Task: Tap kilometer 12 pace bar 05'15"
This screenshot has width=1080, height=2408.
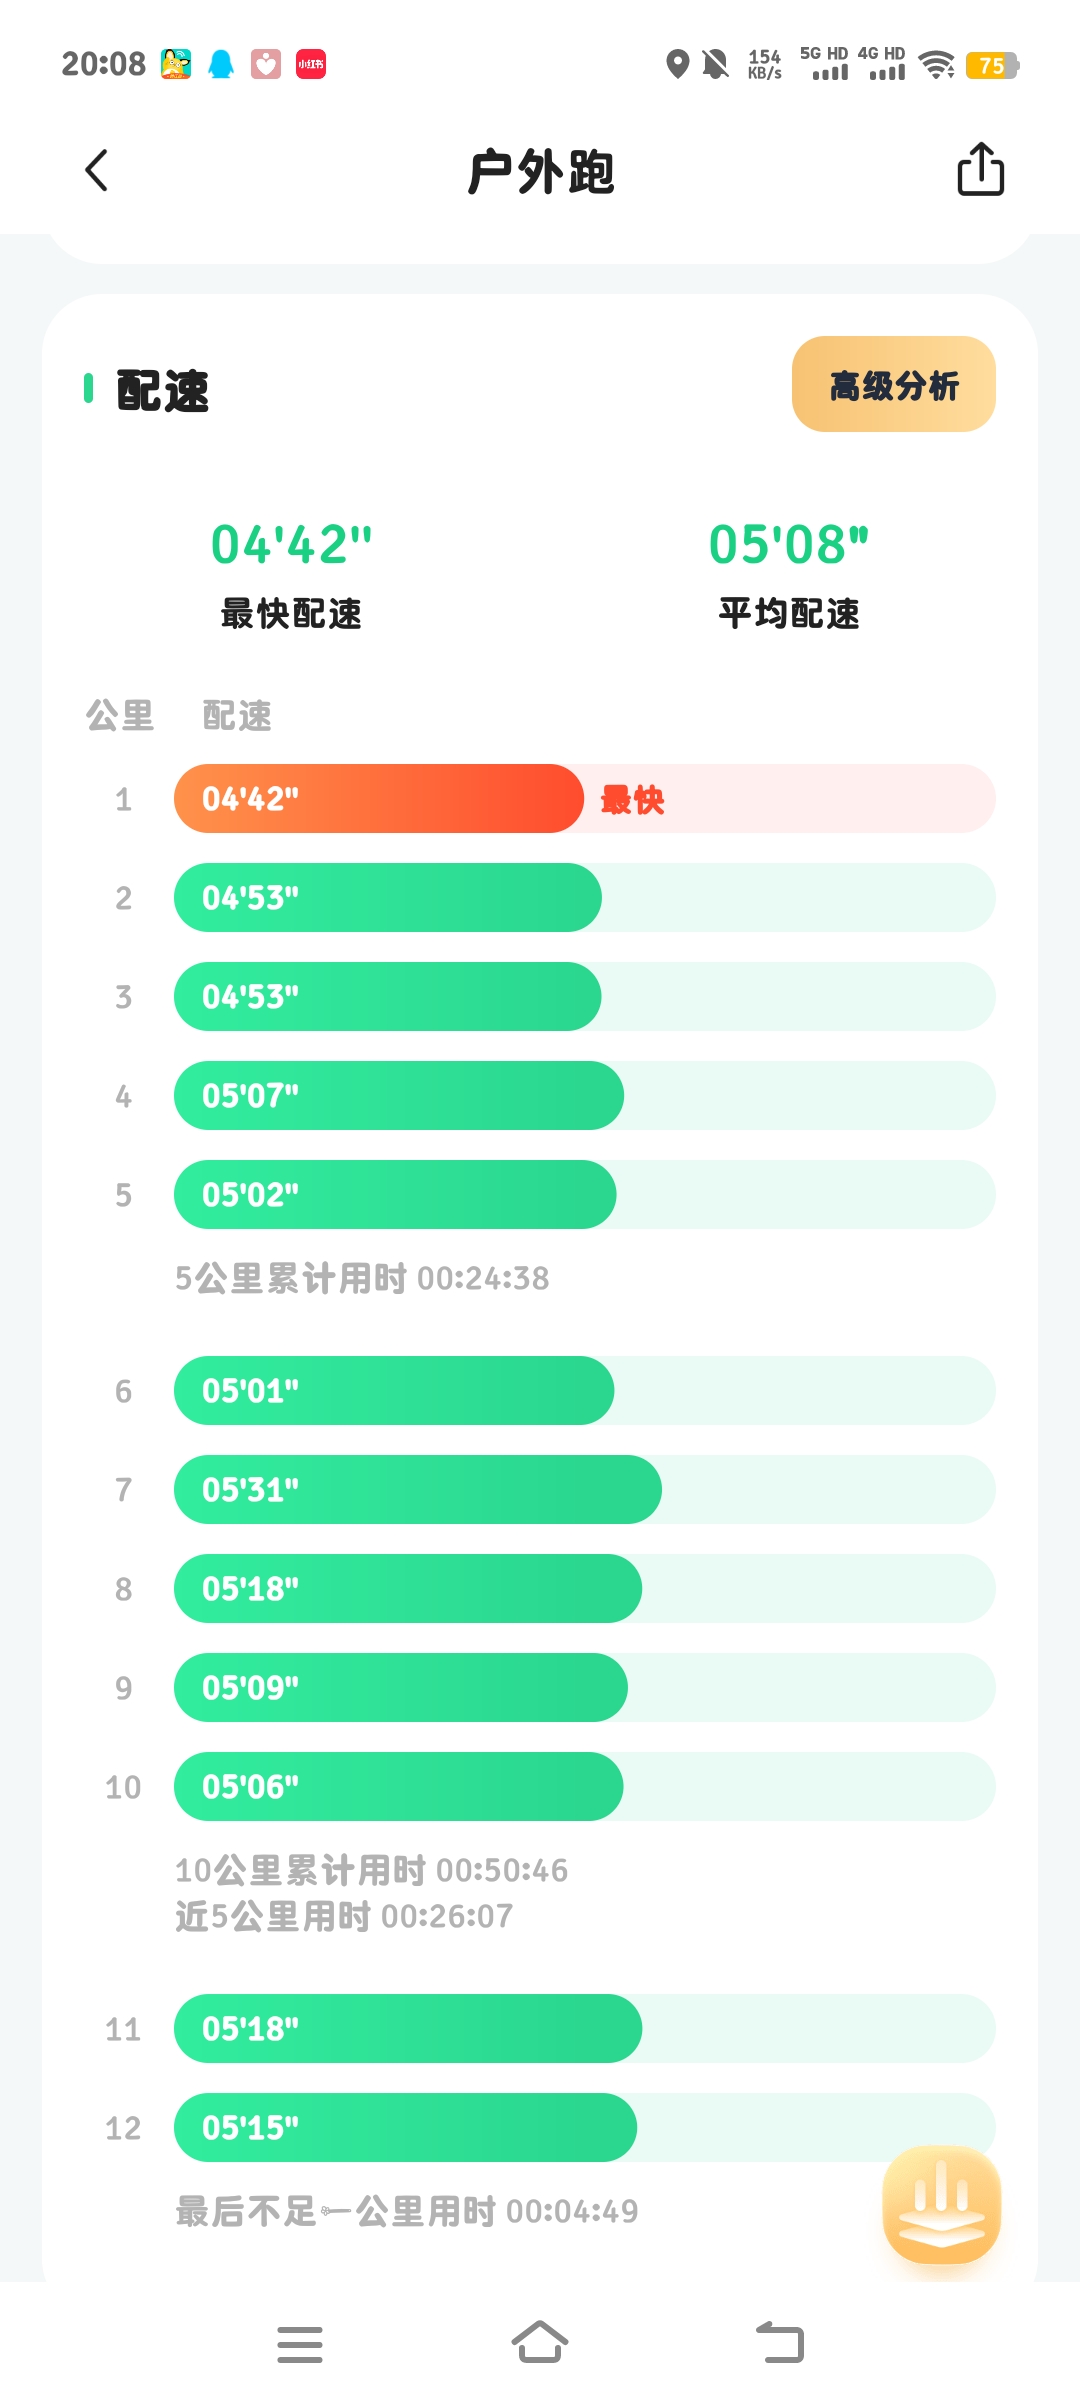Action: click(x=405, y=2128)
